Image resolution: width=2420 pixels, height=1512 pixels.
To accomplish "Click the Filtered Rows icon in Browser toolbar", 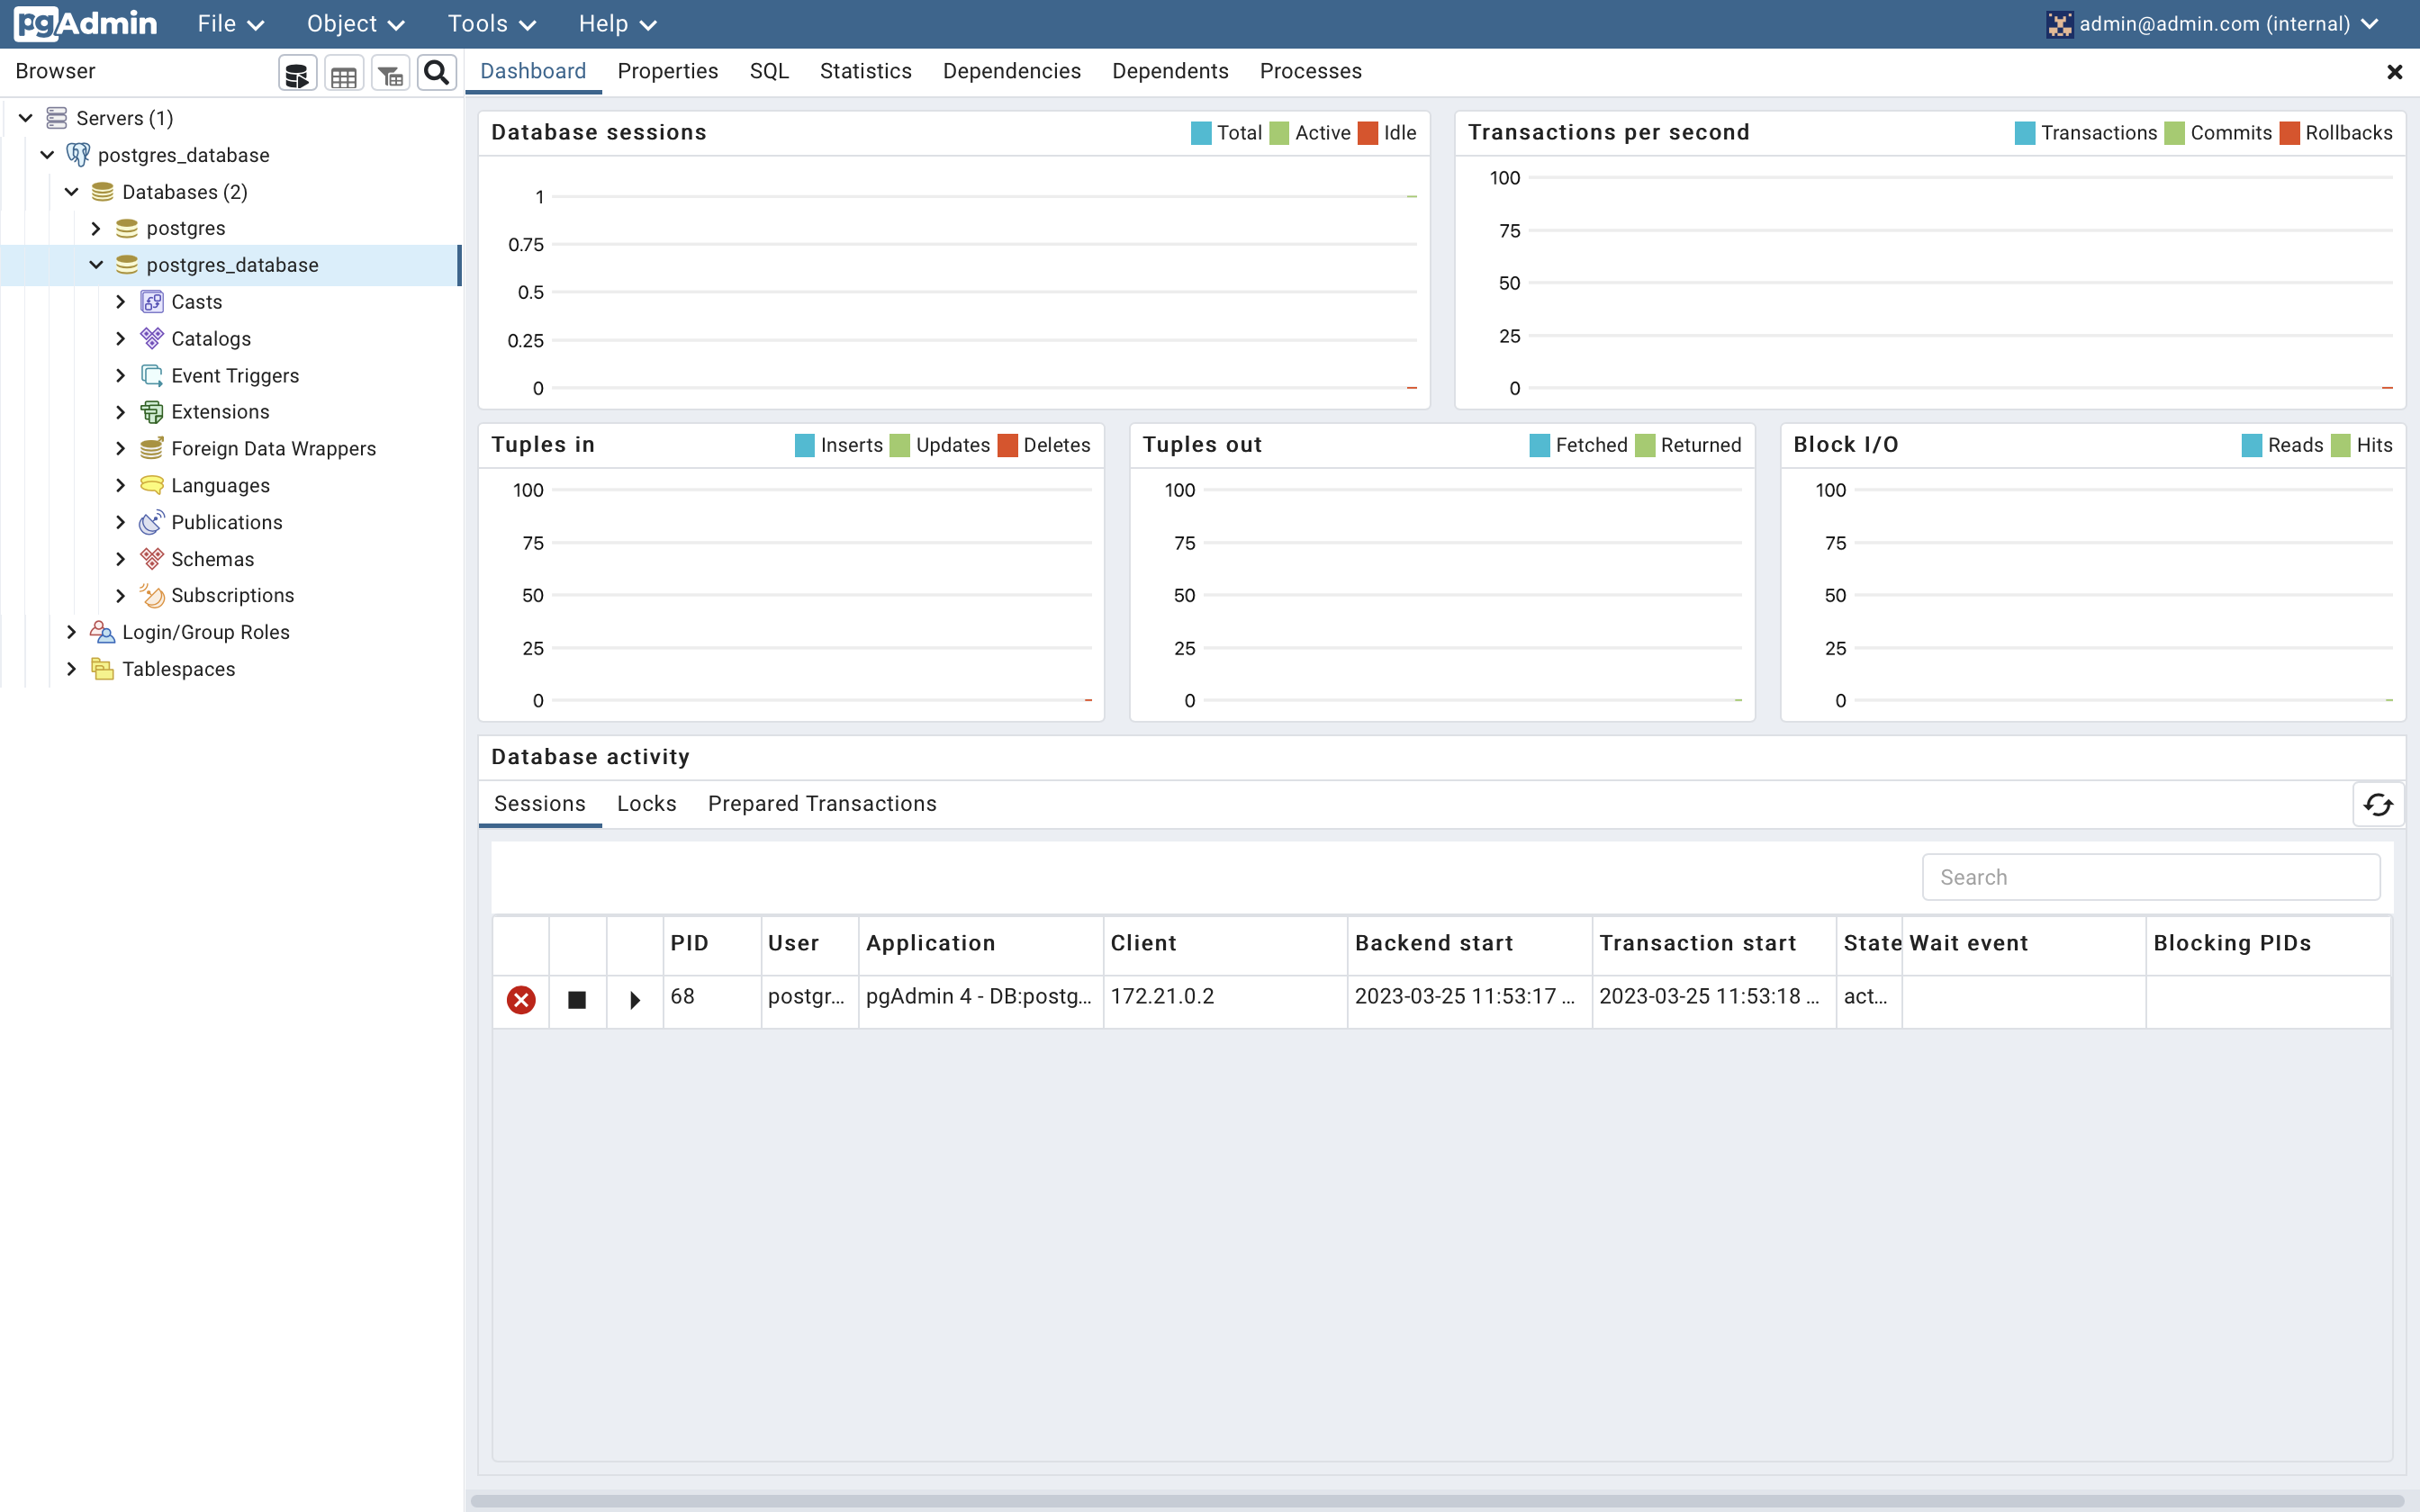I will tap(390, 73).
